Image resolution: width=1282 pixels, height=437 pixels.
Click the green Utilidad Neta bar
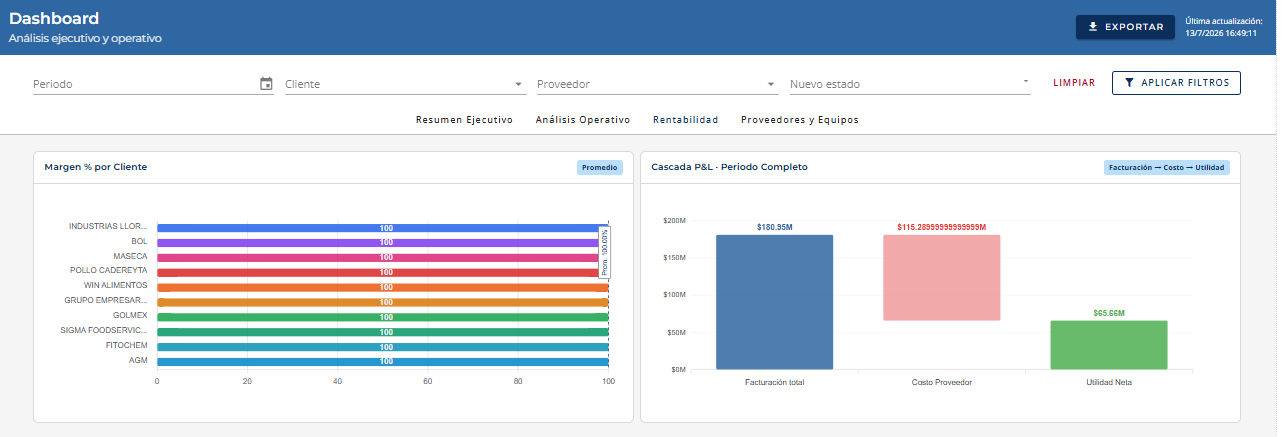point(1109,345)
